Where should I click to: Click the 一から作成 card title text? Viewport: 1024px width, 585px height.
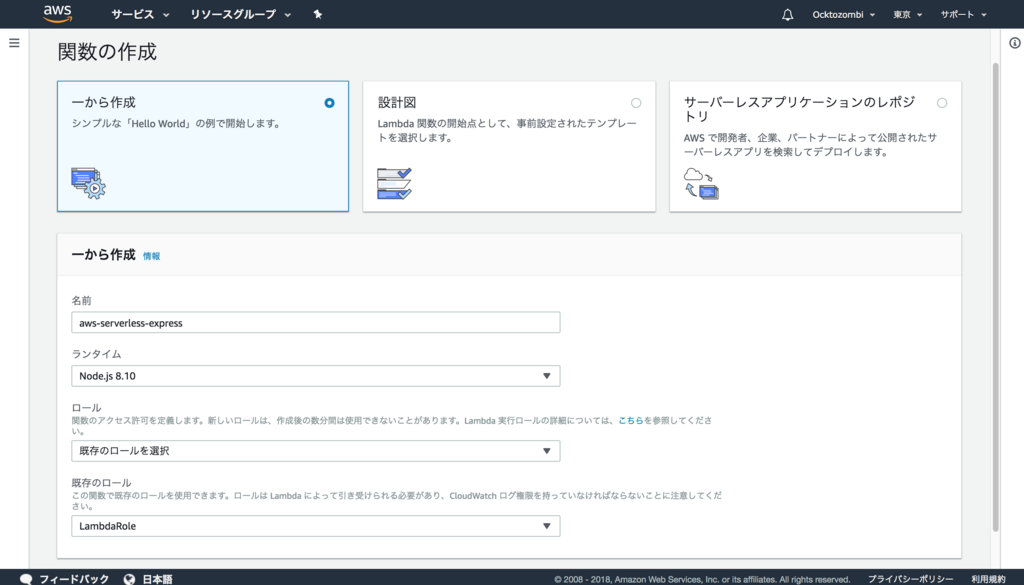(x=103, y=103)
